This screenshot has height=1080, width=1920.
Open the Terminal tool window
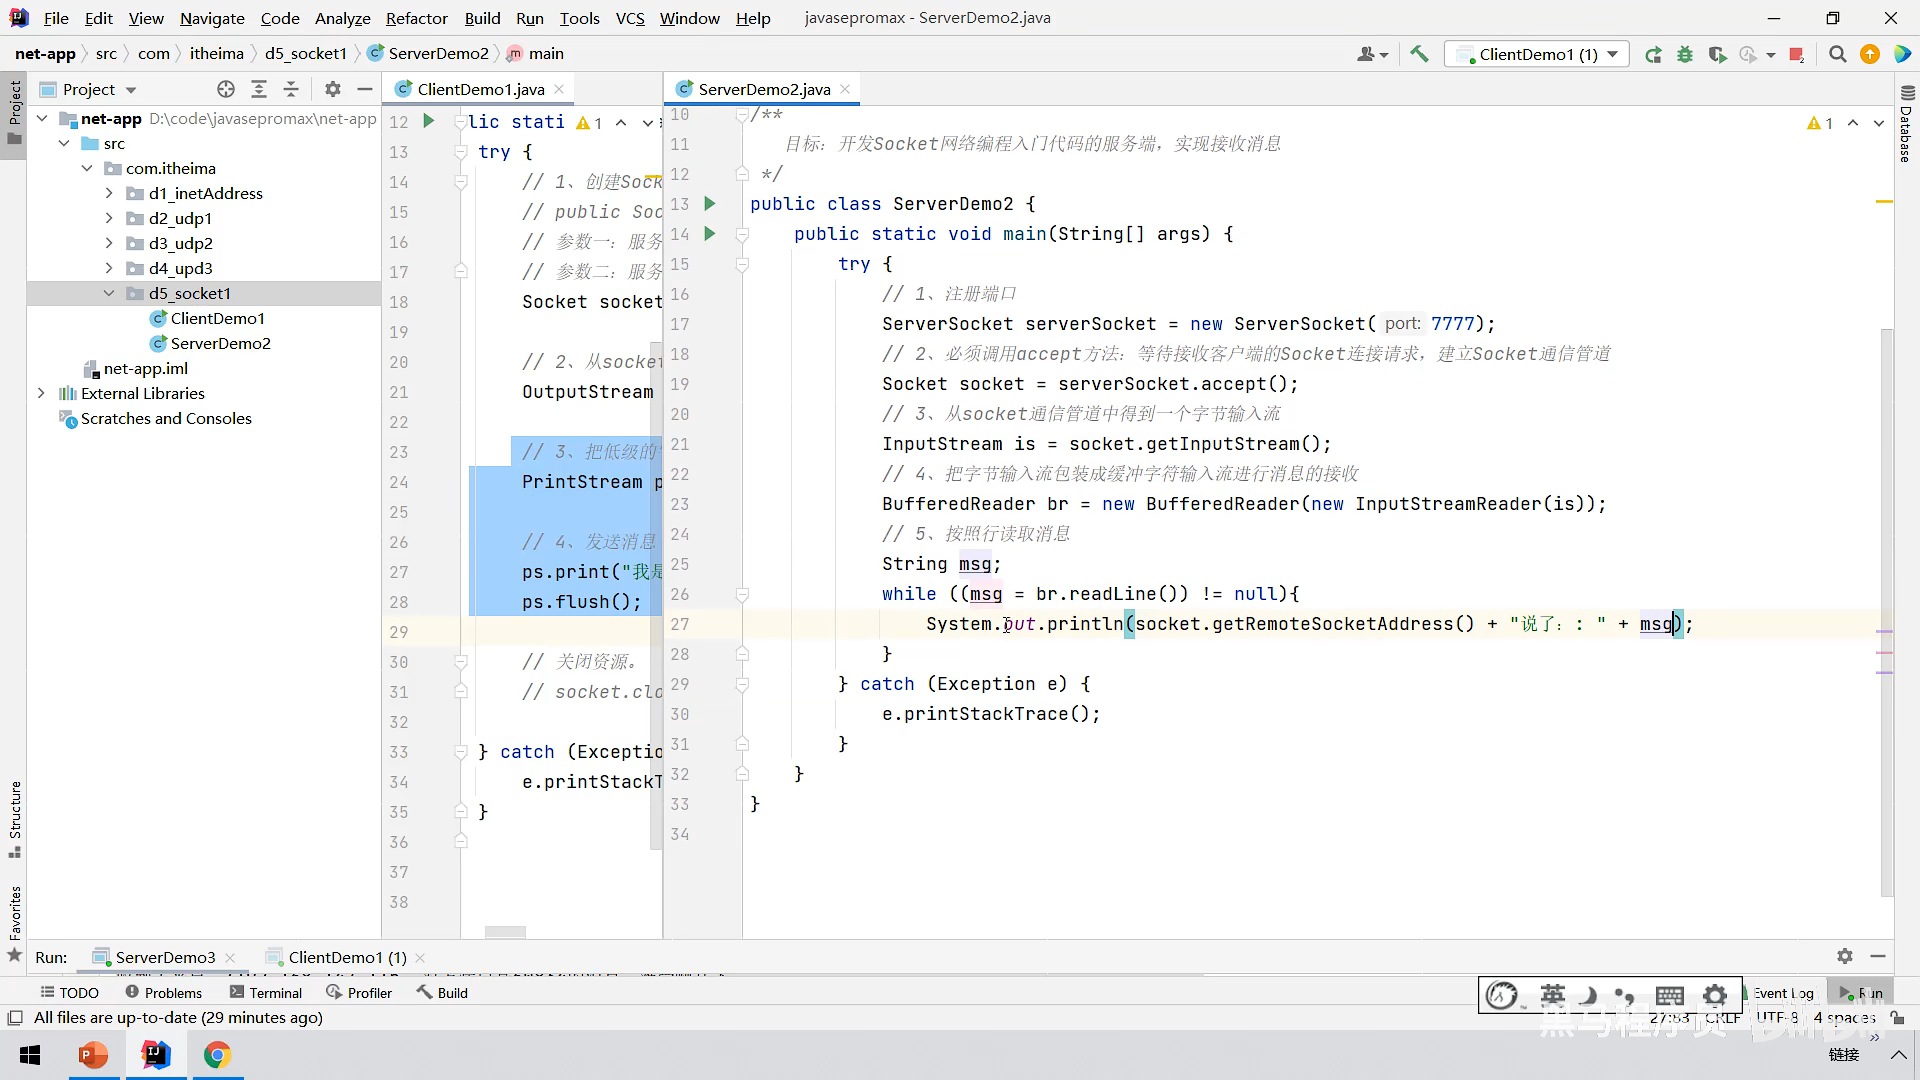[265, 992]
